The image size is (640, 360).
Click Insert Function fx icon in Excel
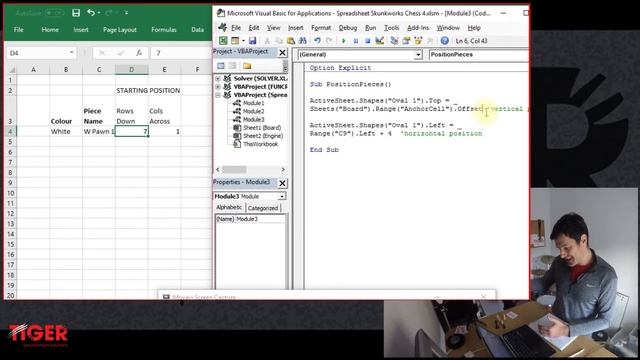[x=139, y=53]
